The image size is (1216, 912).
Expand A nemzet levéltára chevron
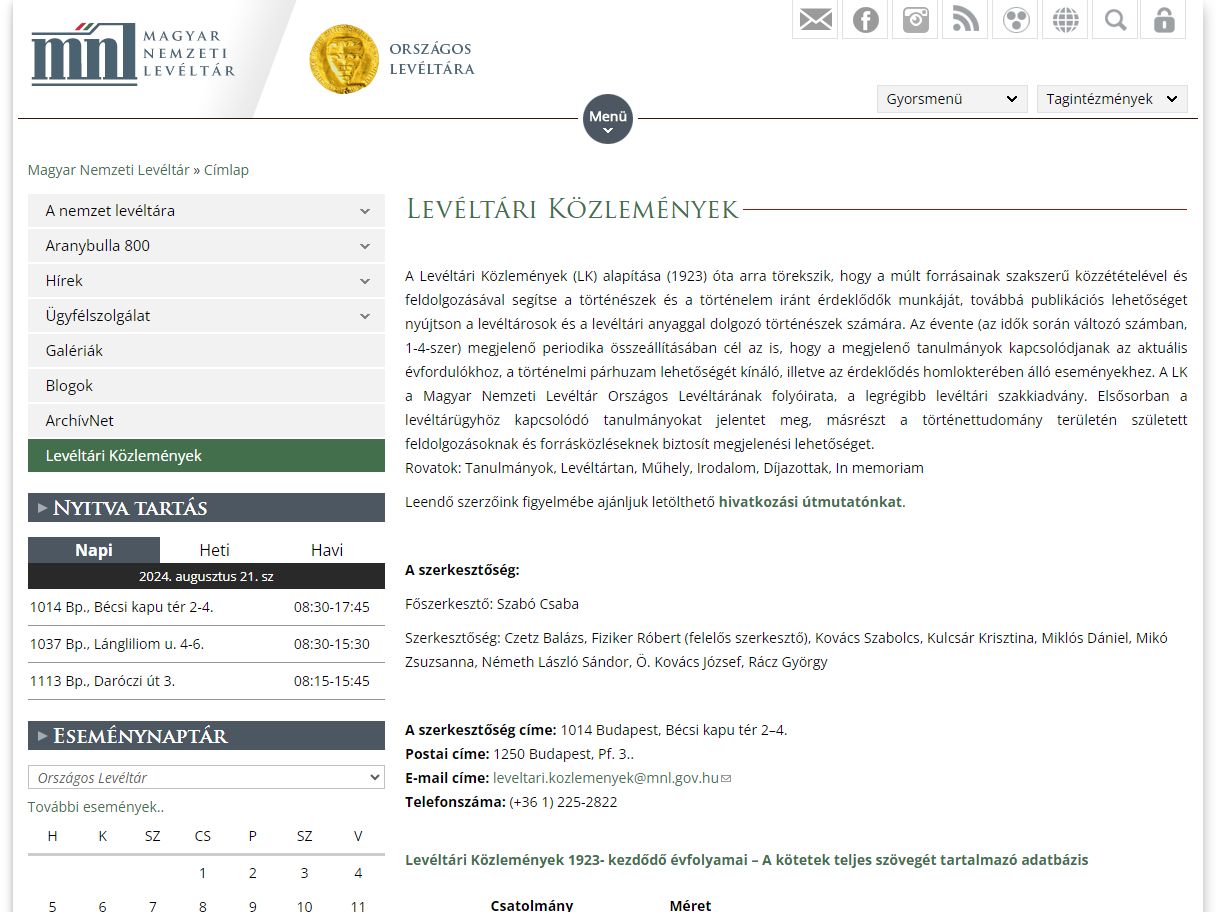365,211
